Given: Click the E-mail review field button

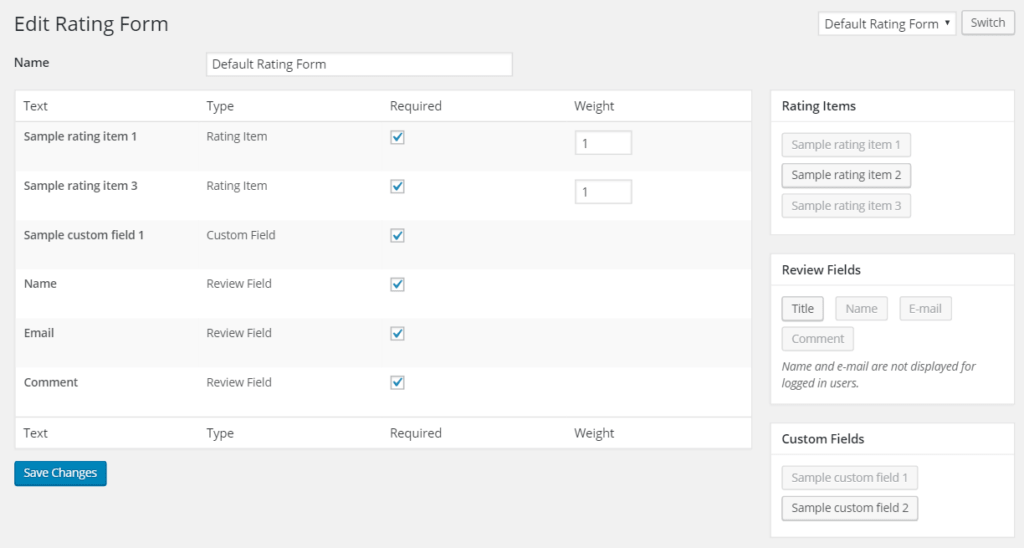Looking at the screenshot, I should (925, 309).
